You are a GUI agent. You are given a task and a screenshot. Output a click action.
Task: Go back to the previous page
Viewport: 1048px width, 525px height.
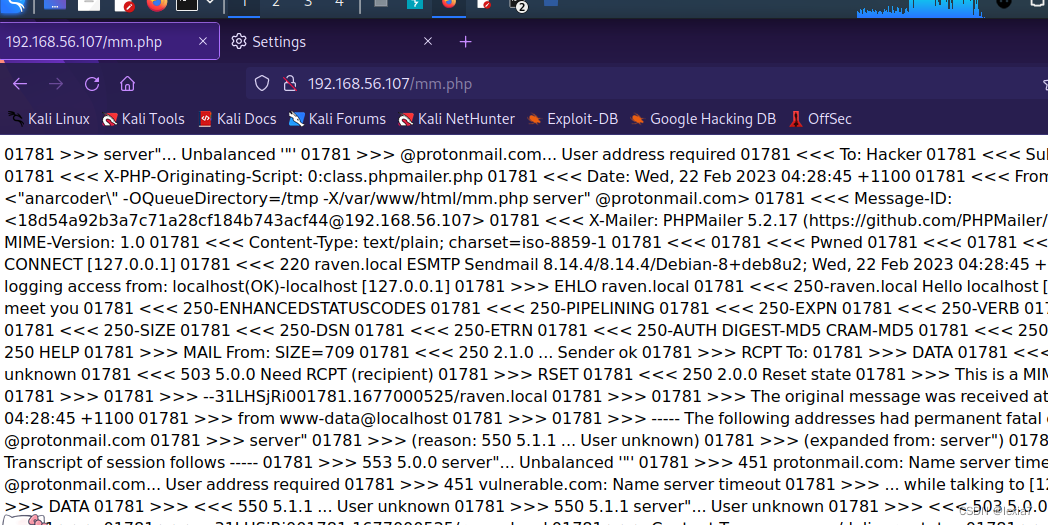click(x=20, y=84)
